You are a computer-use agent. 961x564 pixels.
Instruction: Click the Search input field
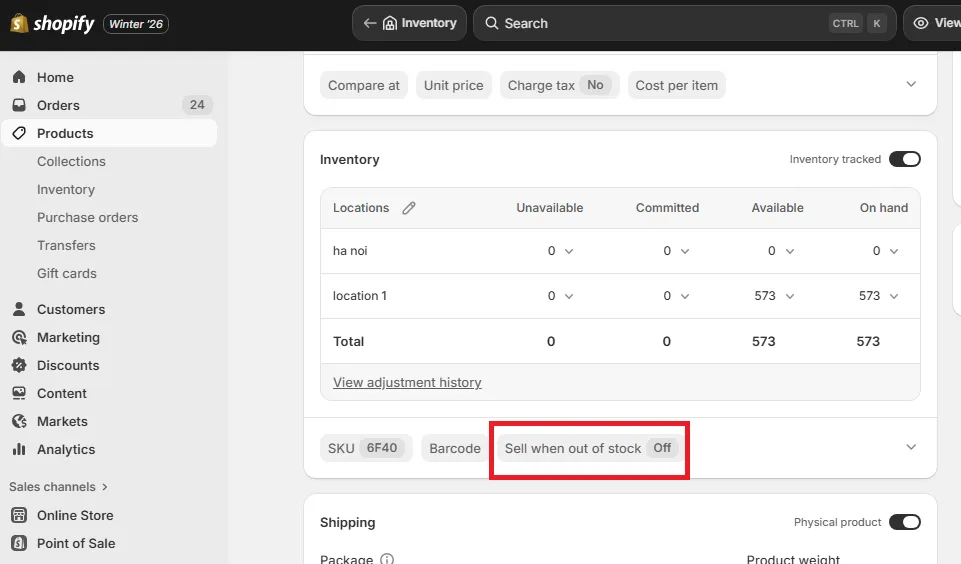[685, 23]
